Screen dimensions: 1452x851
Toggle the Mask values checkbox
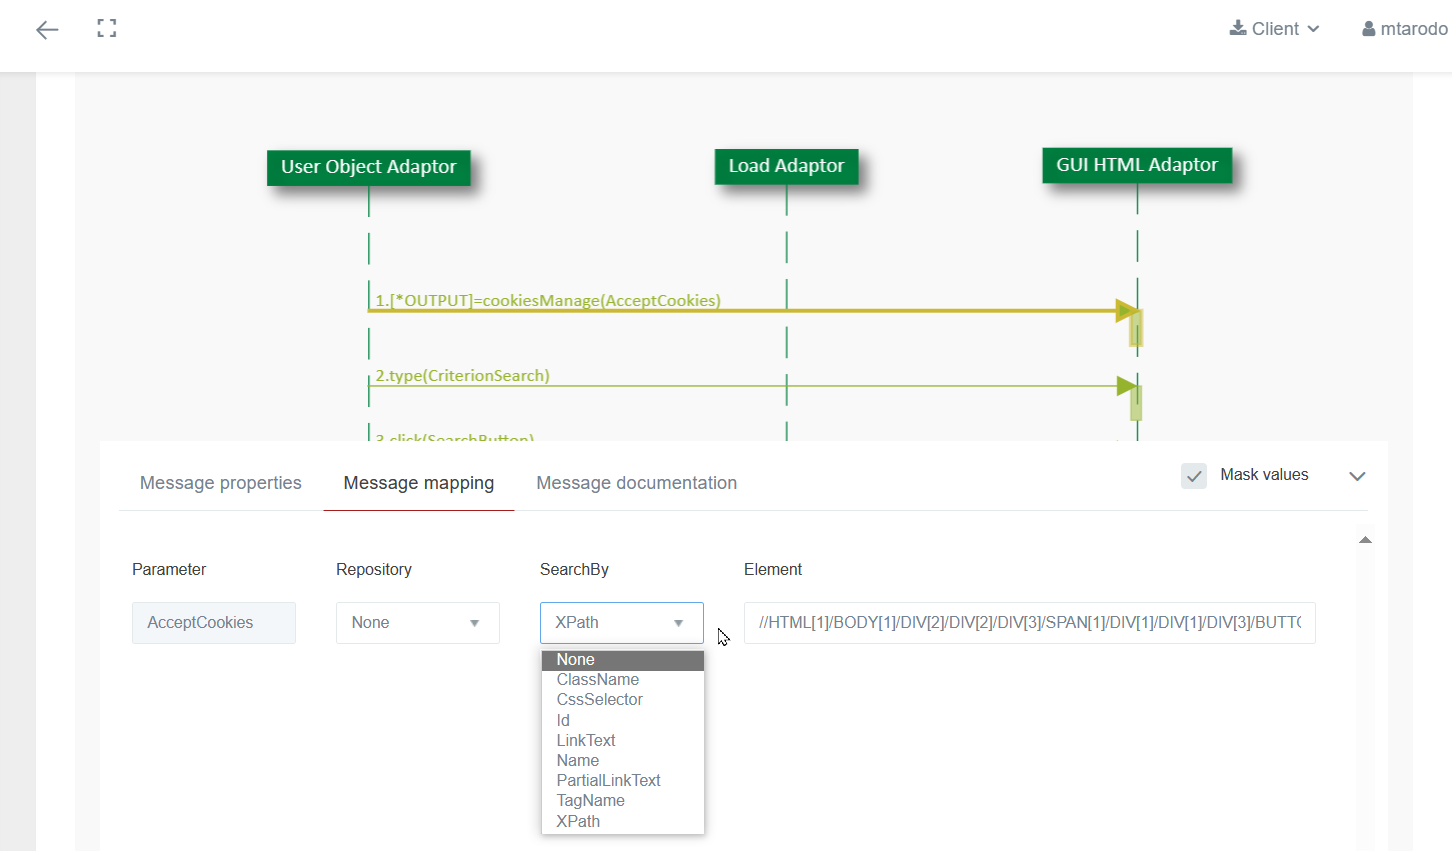click(x=1194, y=476)
